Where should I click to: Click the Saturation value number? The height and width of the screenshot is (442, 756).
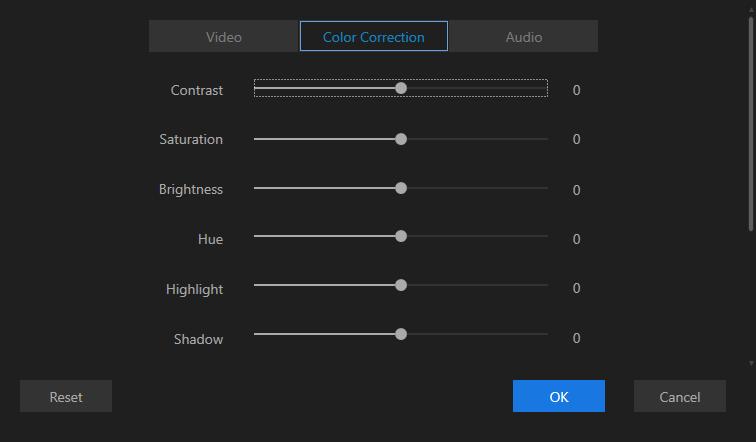(x=576, y=139)
